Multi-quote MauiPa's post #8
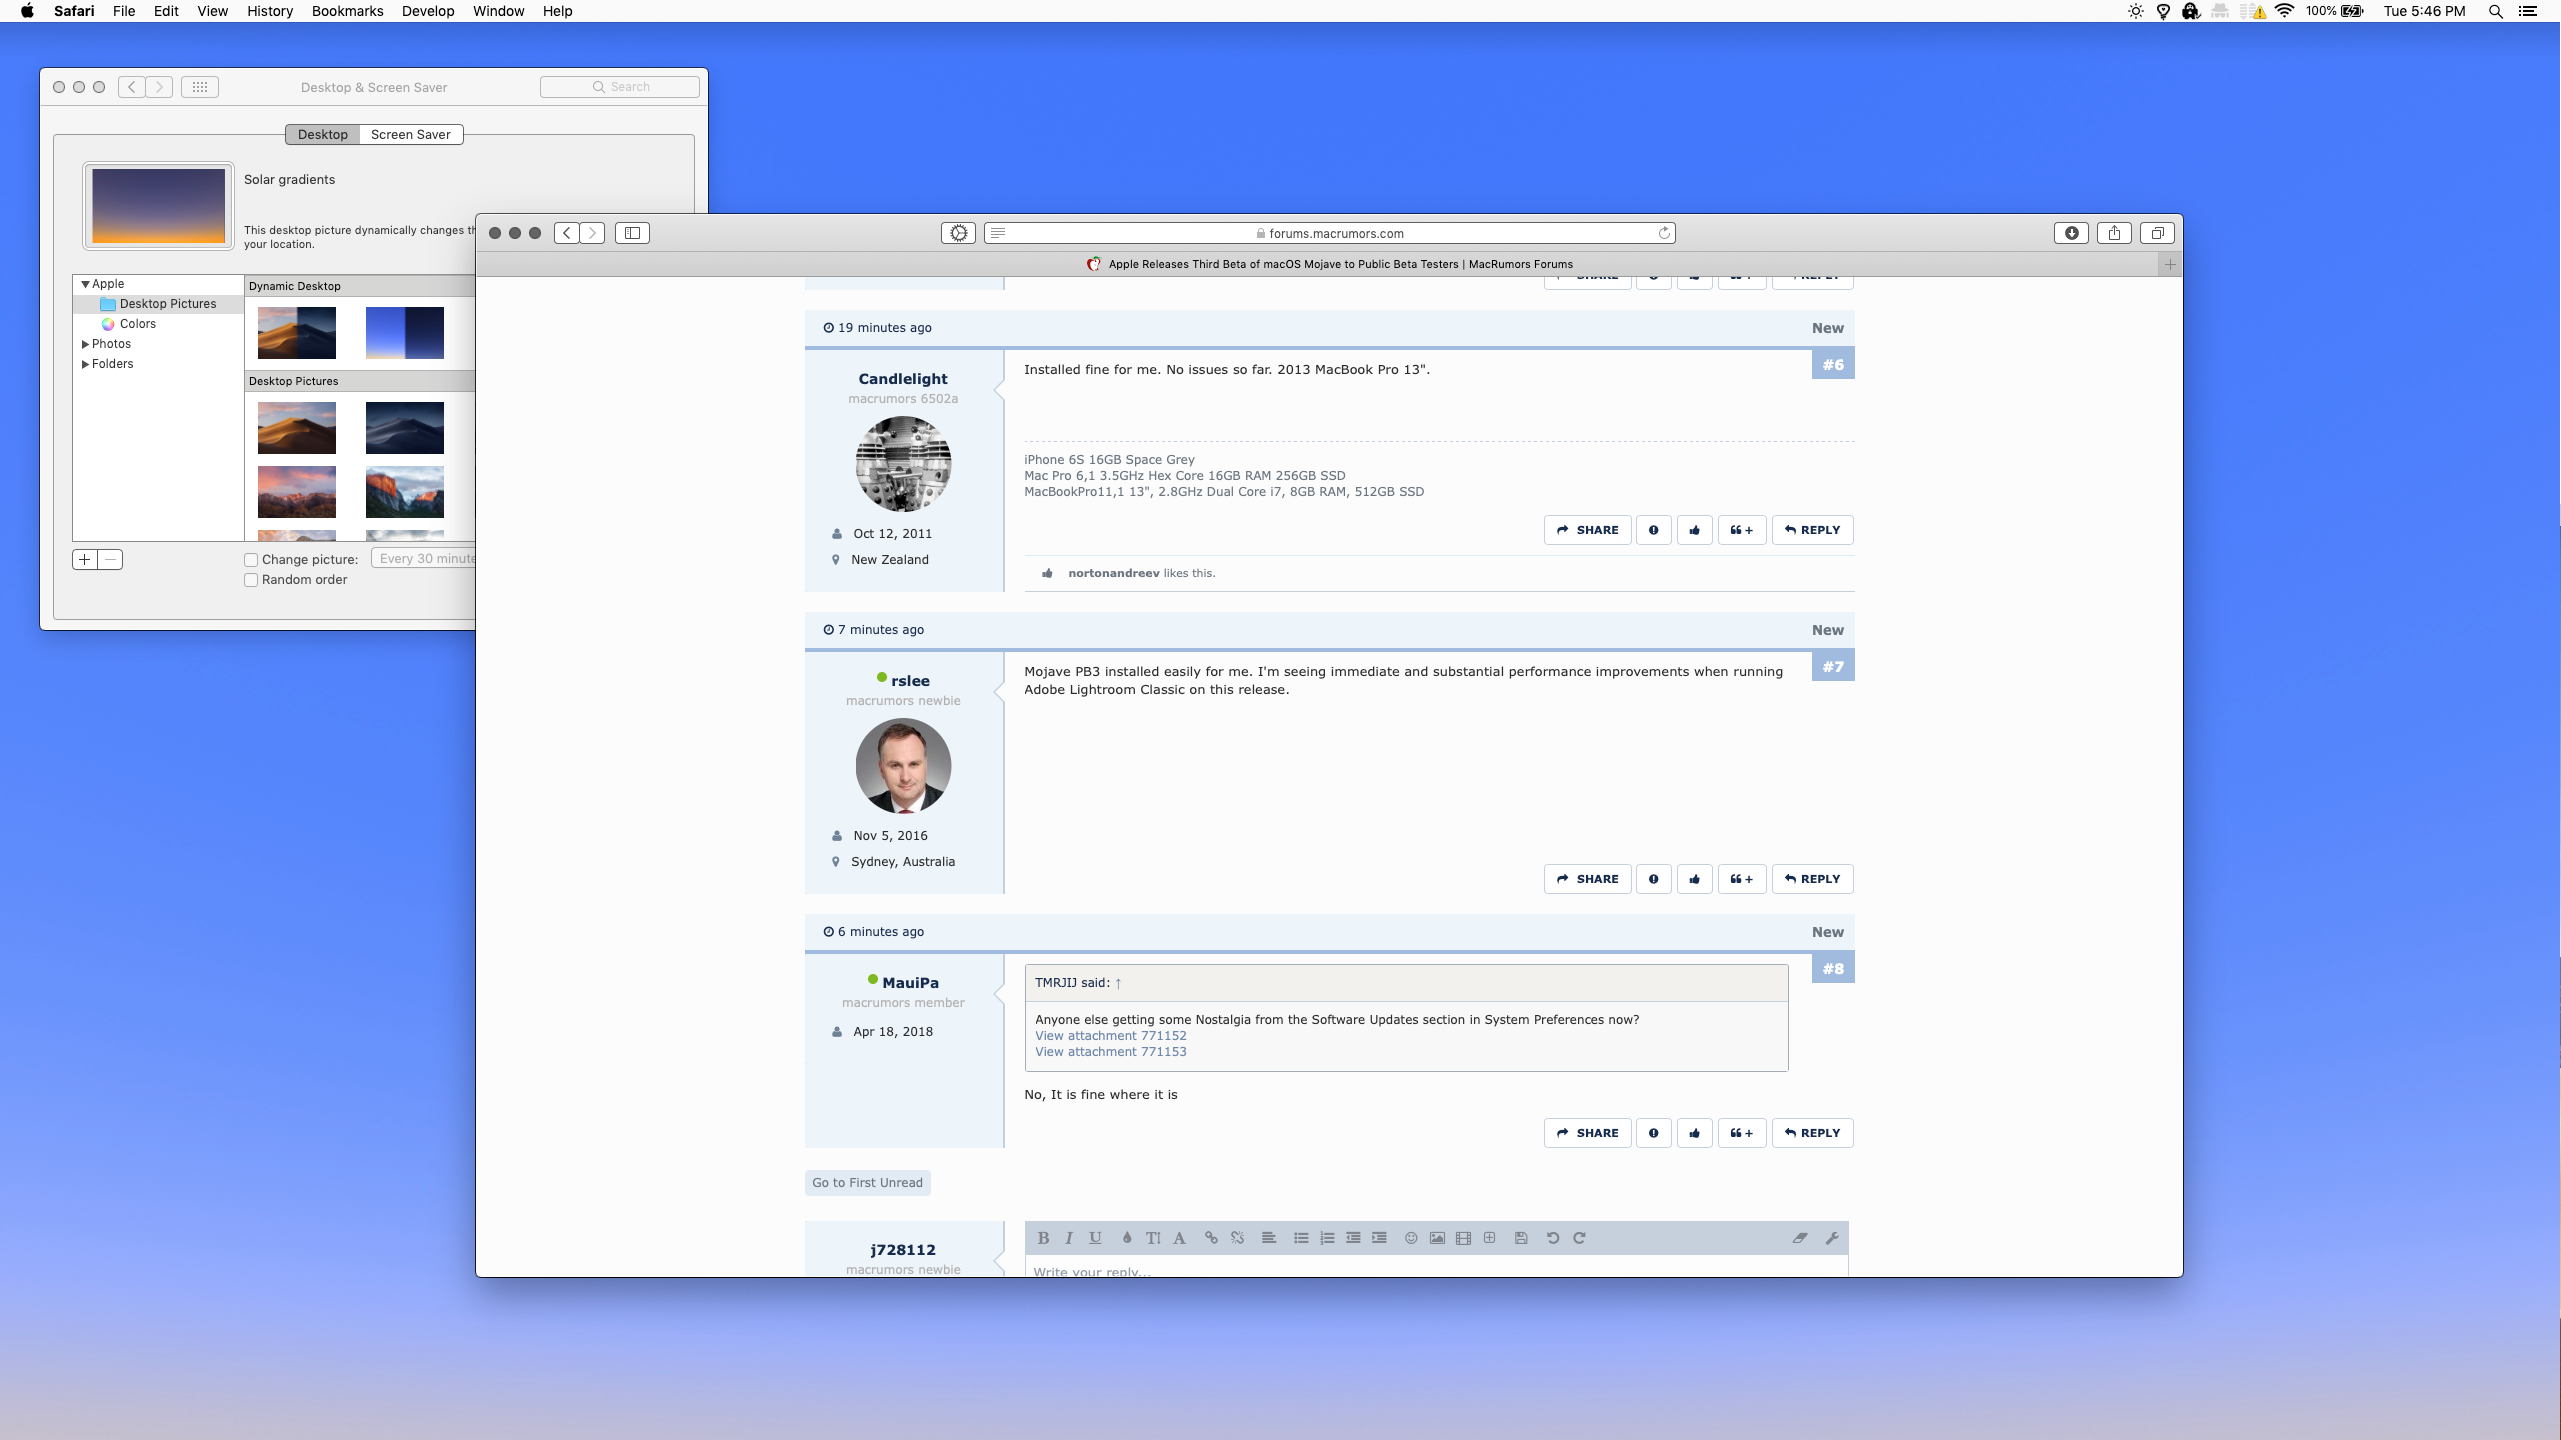The width and height of the screenshot is (2561, 1440). [x=1741, y=1133]
